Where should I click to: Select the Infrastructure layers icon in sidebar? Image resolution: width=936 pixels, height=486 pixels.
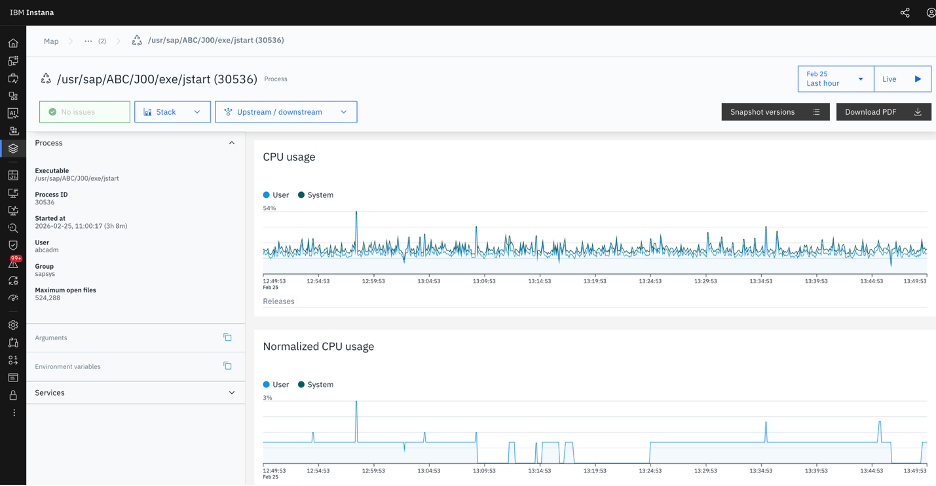(x=13, y=148)
